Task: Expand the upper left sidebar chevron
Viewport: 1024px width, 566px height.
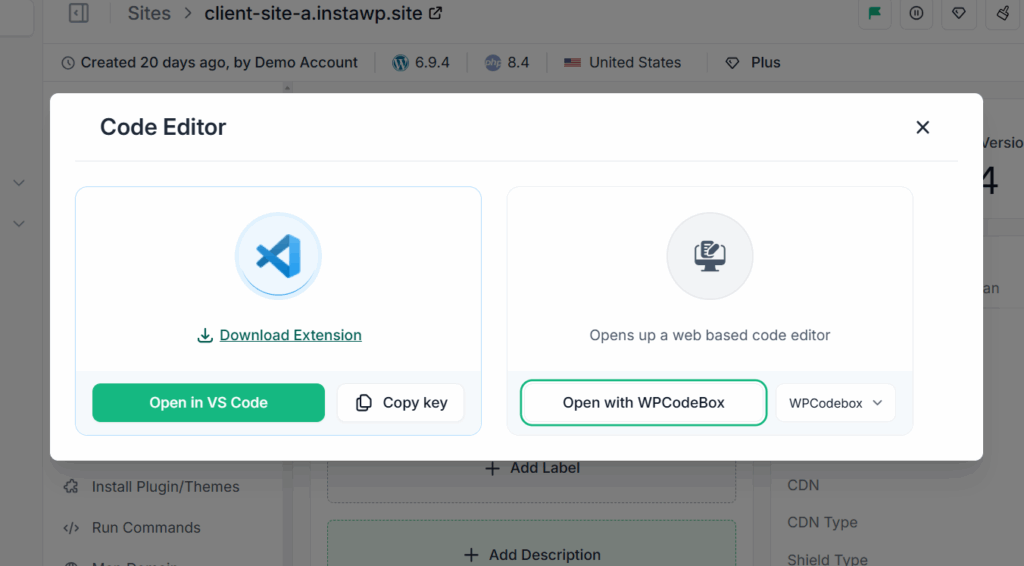Action: pos(19,183)
